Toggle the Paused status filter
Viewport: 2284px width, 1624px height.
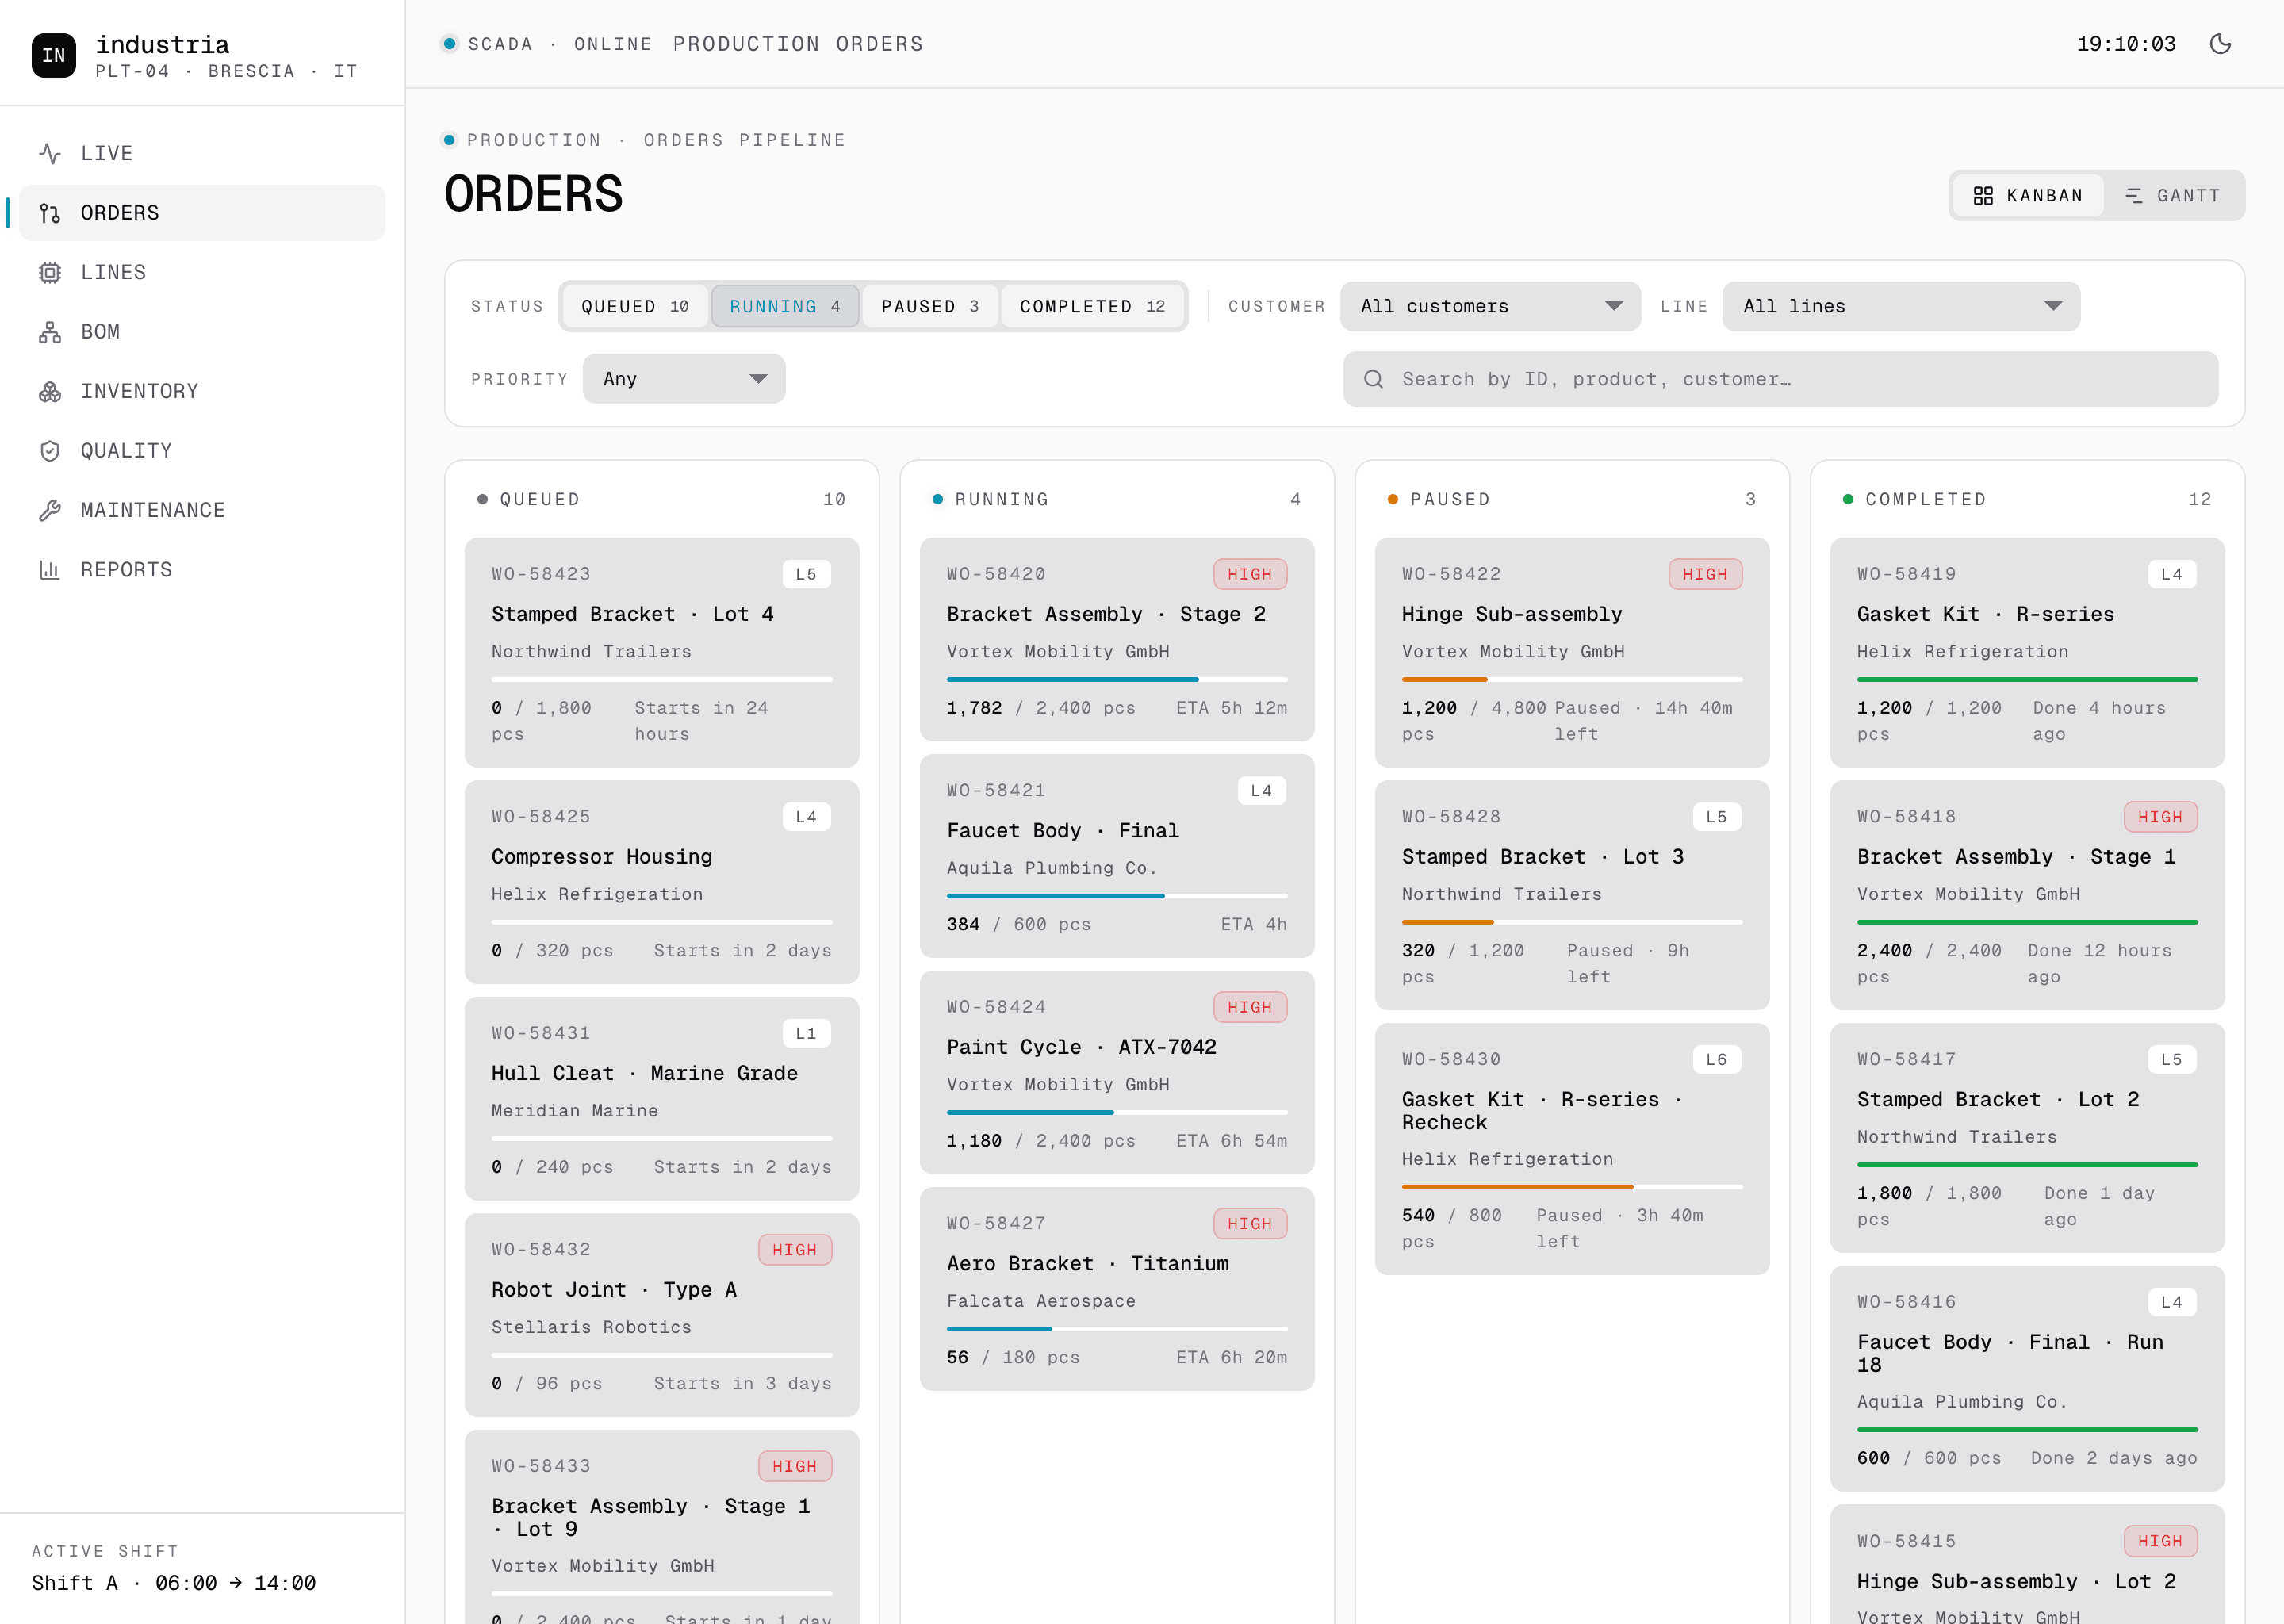pos(930,306)
